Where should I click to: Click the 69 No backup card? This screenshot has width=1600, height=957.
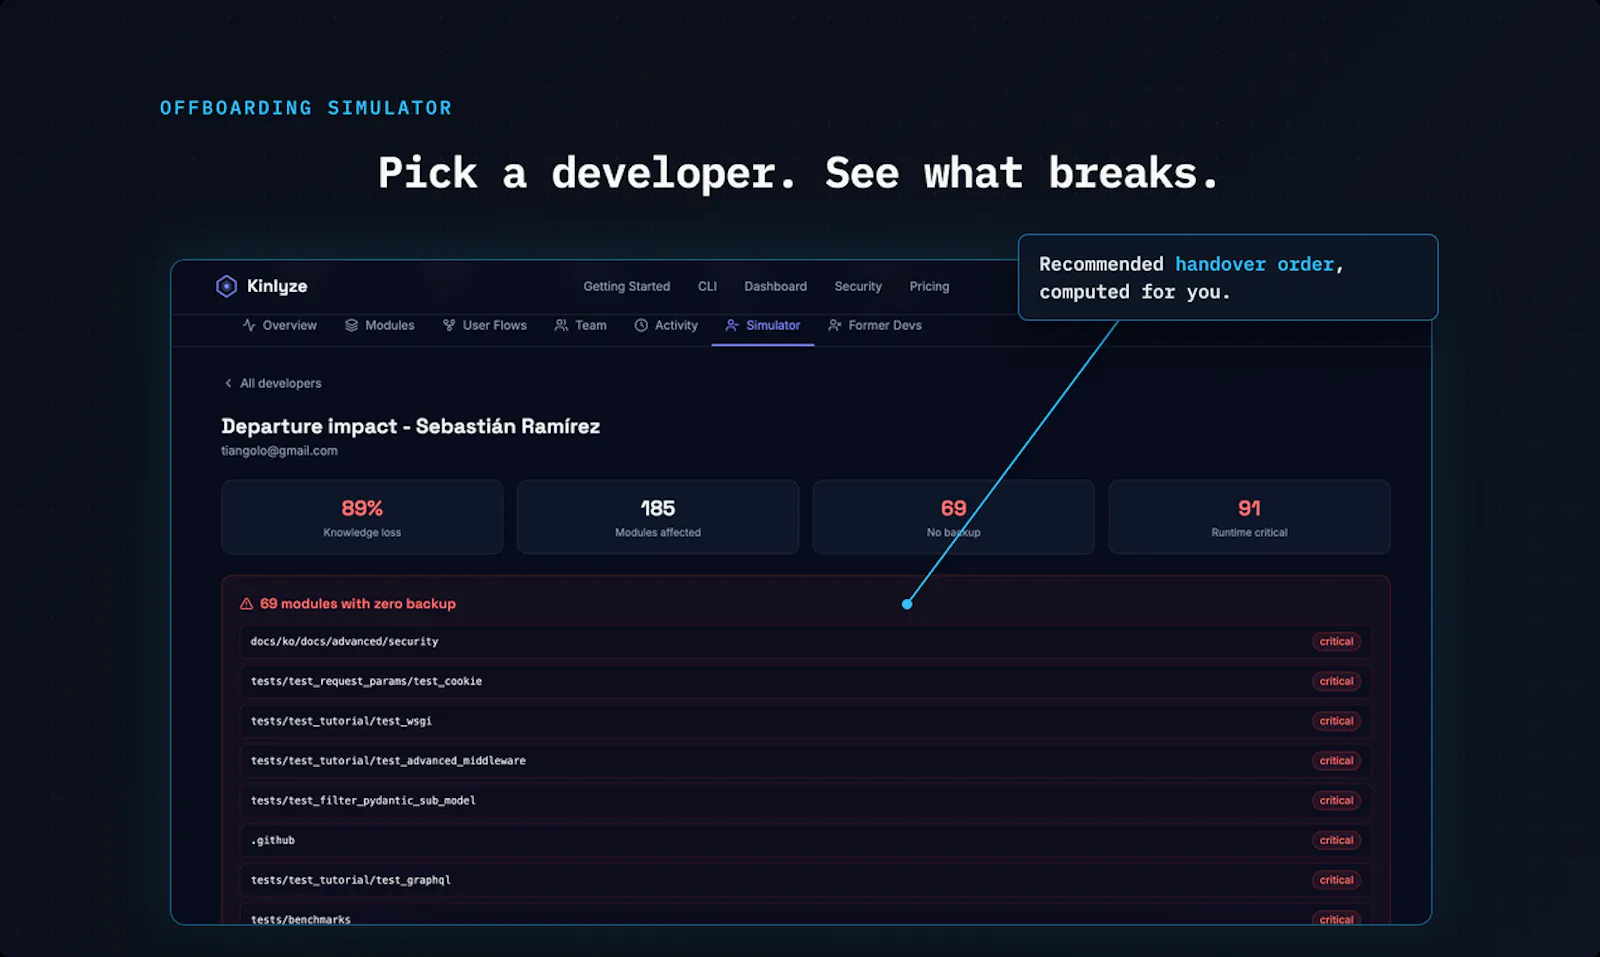coord(953,517)
